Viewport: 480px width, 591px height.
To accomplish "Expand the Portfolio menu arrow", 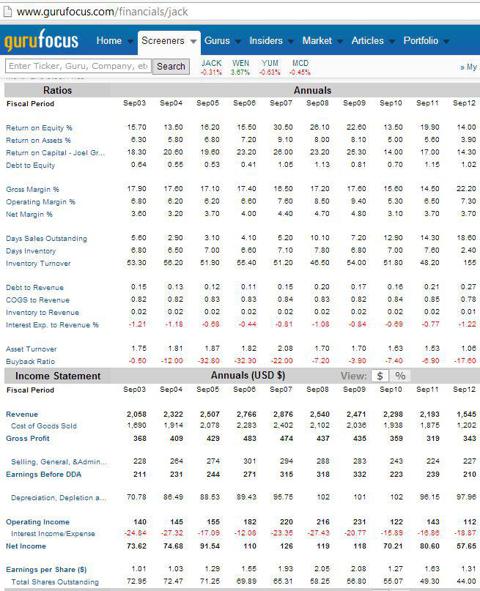I will pyautogui.click(x=446, y=41).
